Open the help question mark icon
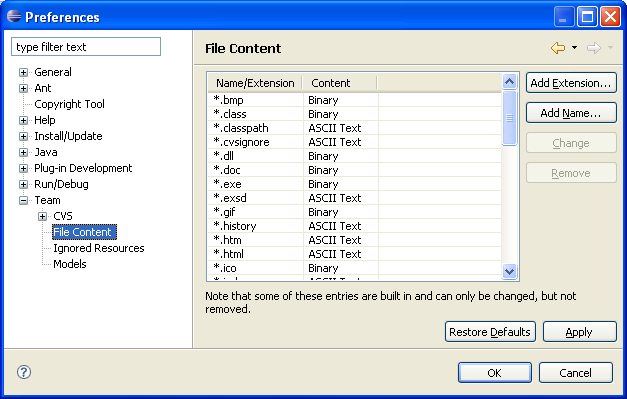 [x=24, y=372]
